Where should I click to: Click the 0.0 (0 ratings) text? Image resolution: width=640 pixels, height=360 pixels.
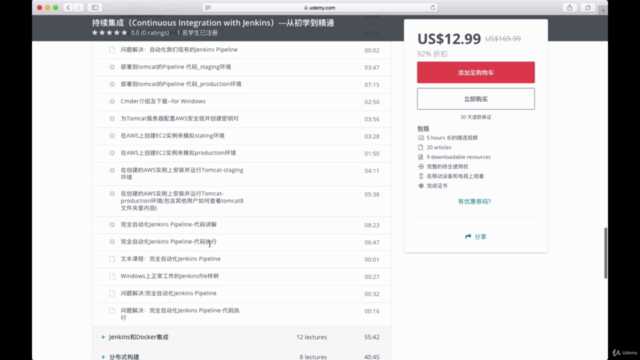[x=150, y=33]
